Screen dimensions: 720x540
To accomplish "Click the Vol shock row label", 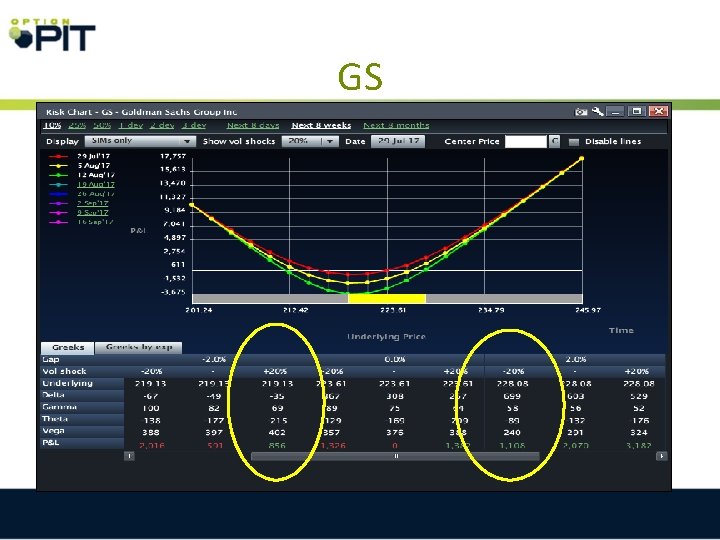I will click(x=64, y=371).
